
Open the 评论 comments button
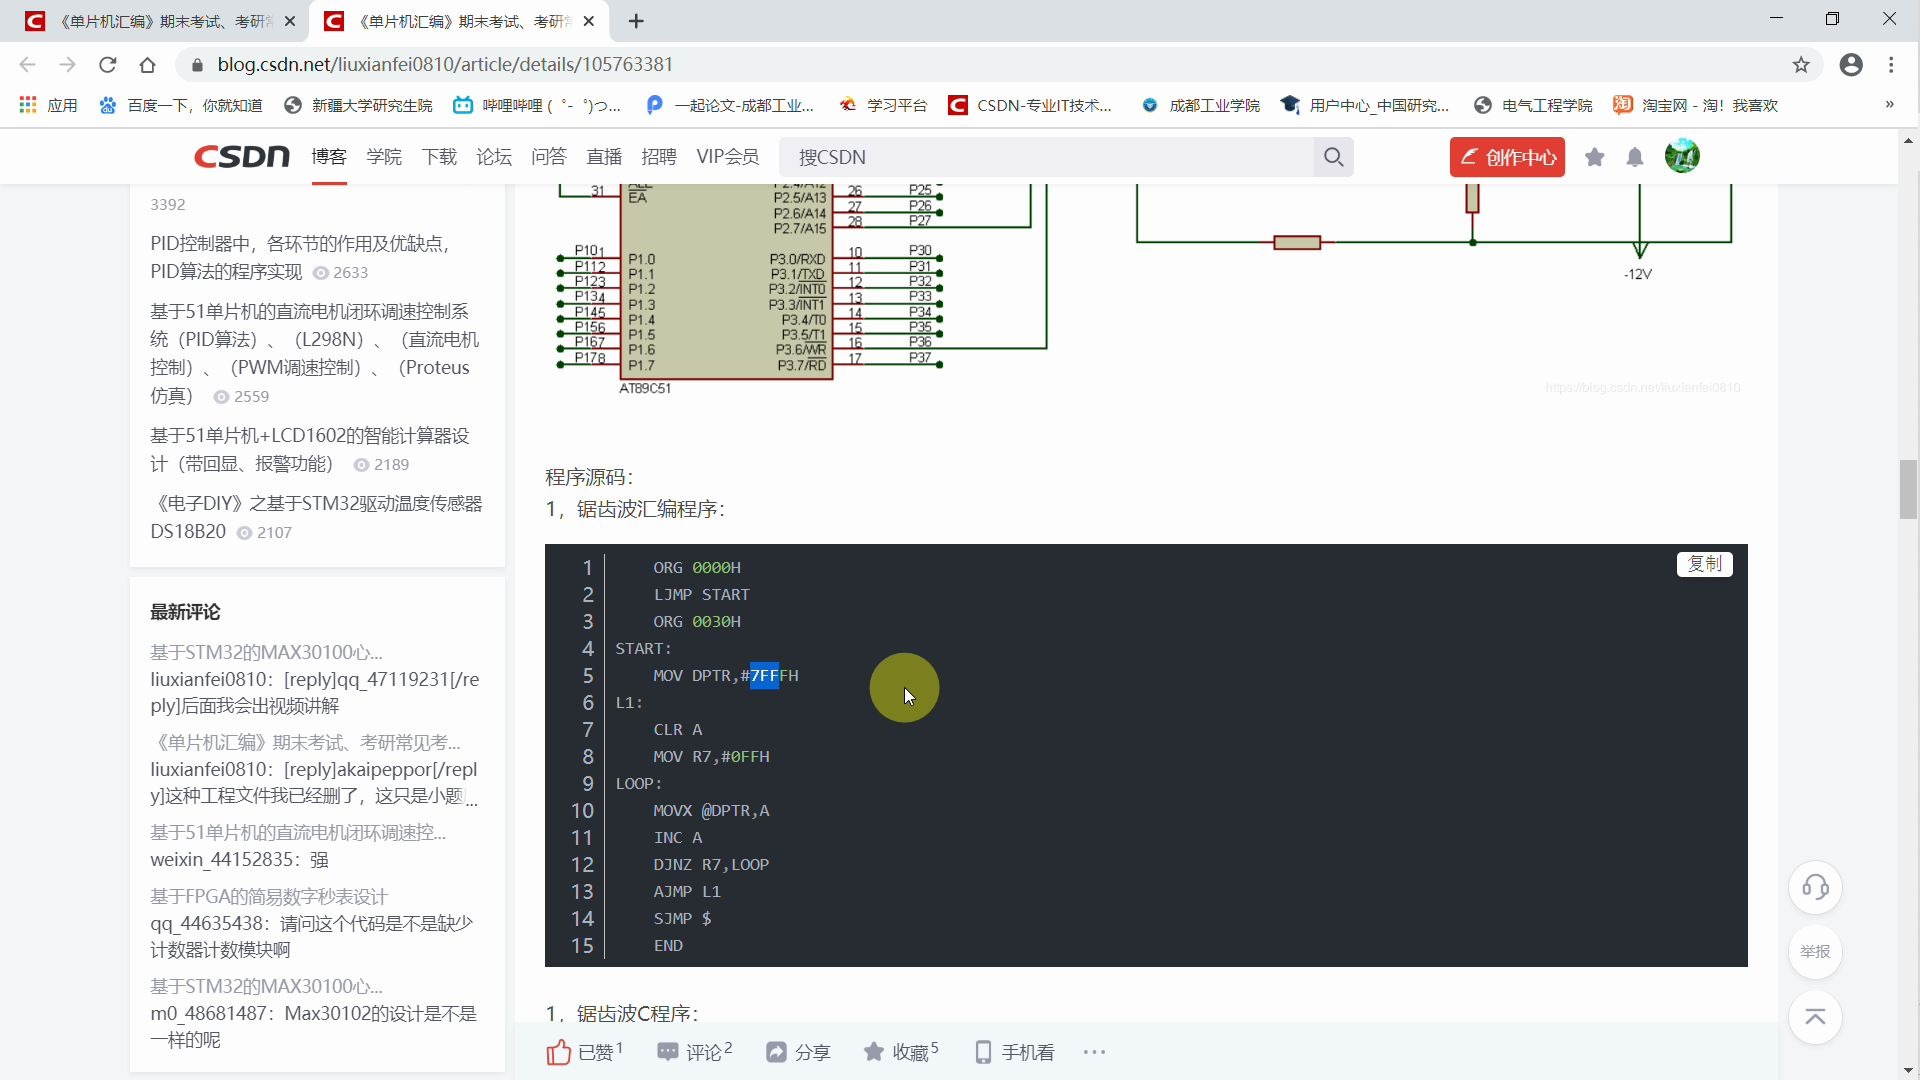[694, 1052]
